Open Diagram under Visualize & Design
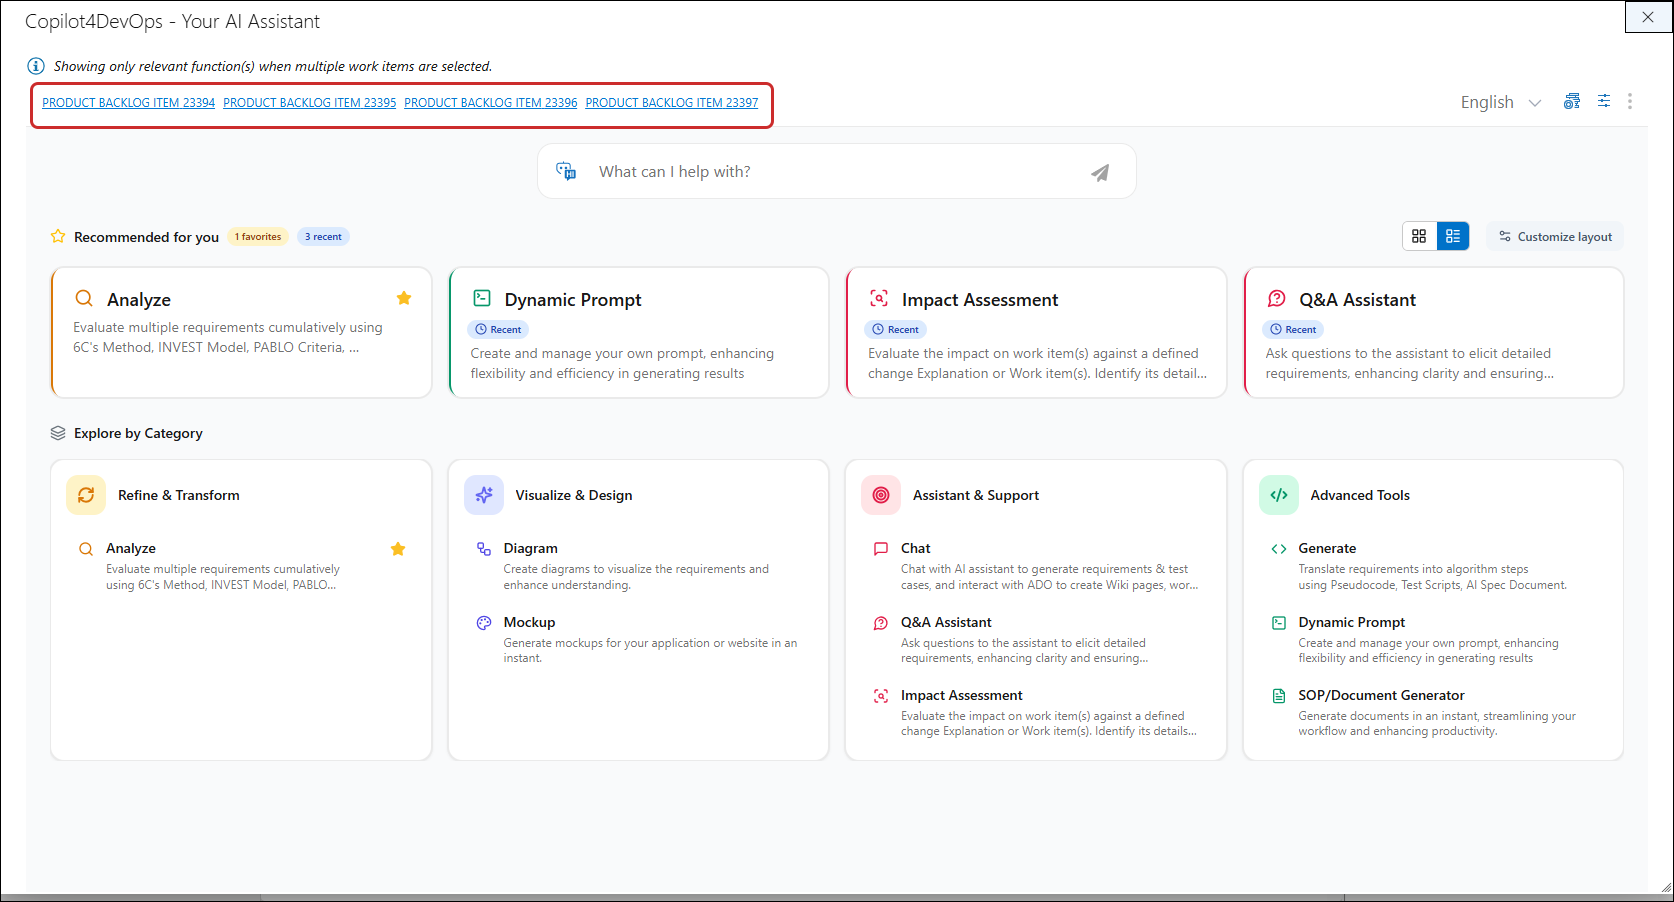1674x902 pixels. pos(530,548)
